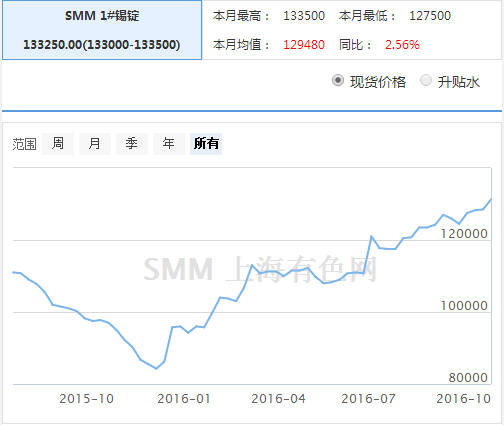Image resolution: width=504 pixels, height=425 pixels.
Task: Click the 2016-07 x-axis label
Action: tap(368, 399)
